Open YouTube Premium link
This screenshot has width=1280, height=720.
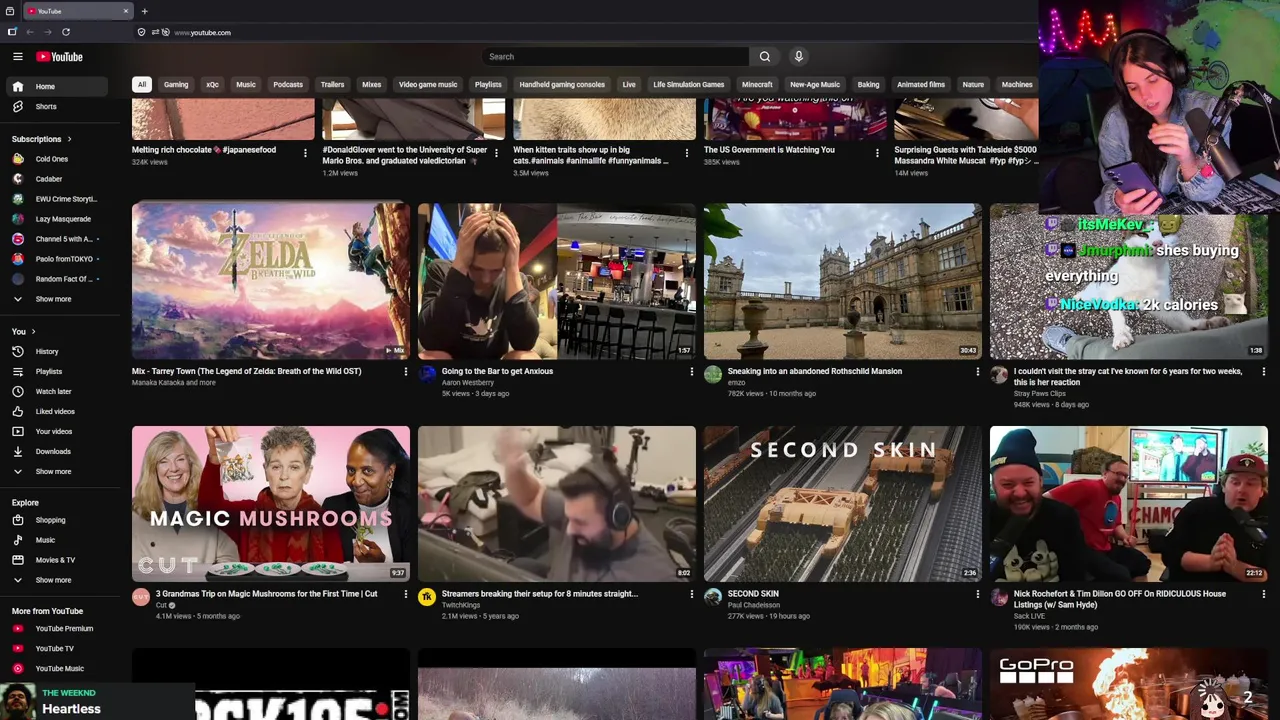pos(56,629)
